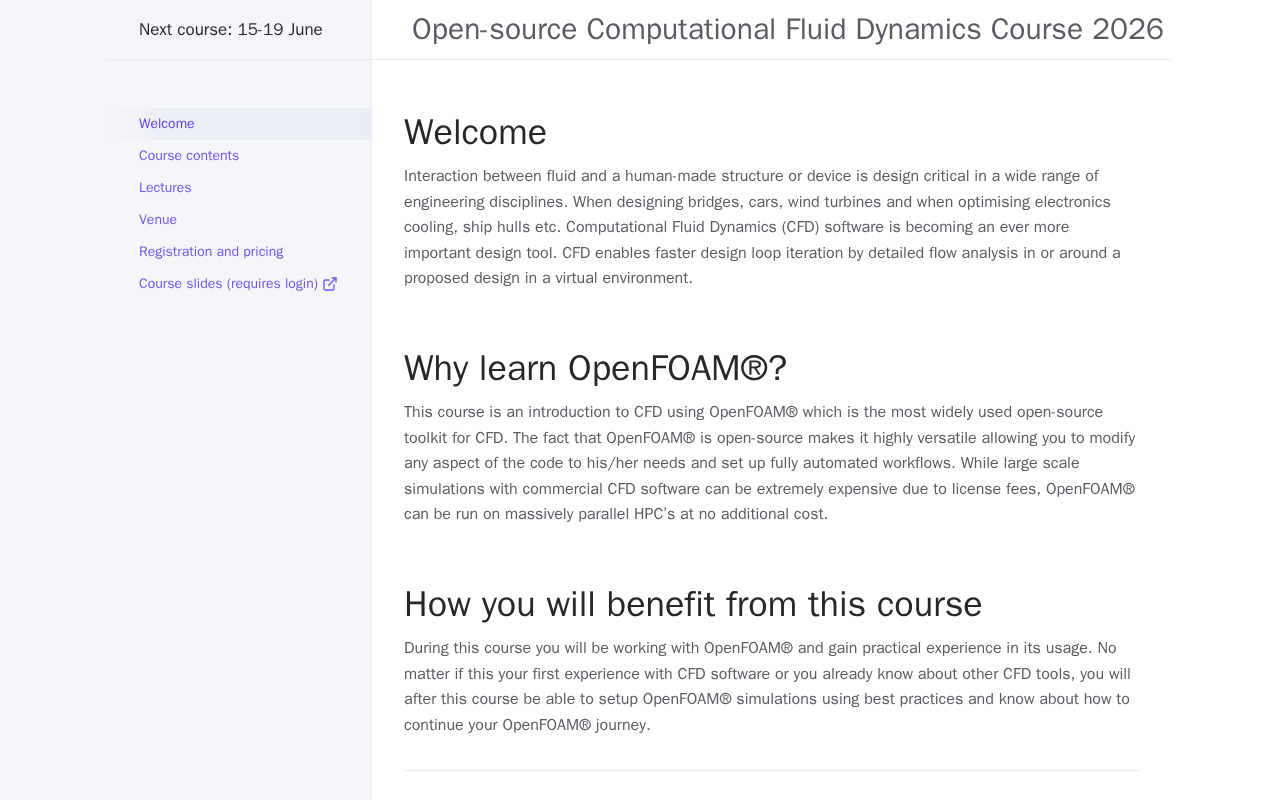1280x800 pixels.
Task: Click the Open-source CFD Course 2026 page title
Action: pyautogui.click(x=787, y=30)
